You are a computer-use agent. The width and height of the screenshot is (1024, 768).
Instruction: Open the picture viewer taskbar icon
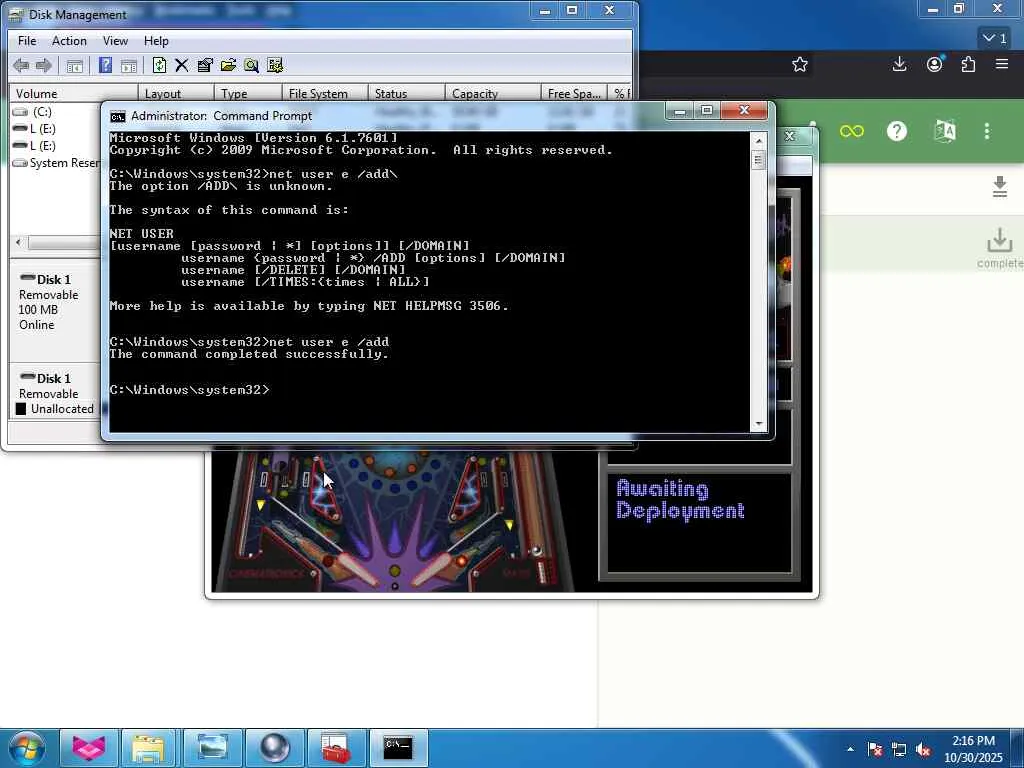[212, 748]
